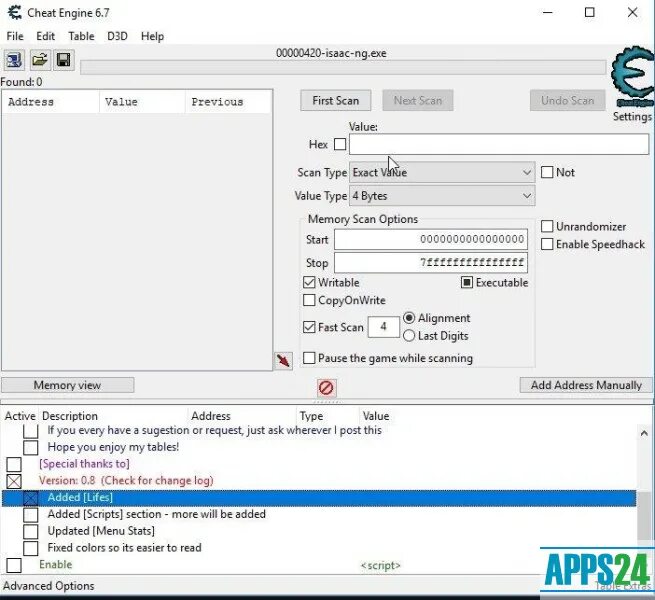Click the Stop address field

click(431, 263)
